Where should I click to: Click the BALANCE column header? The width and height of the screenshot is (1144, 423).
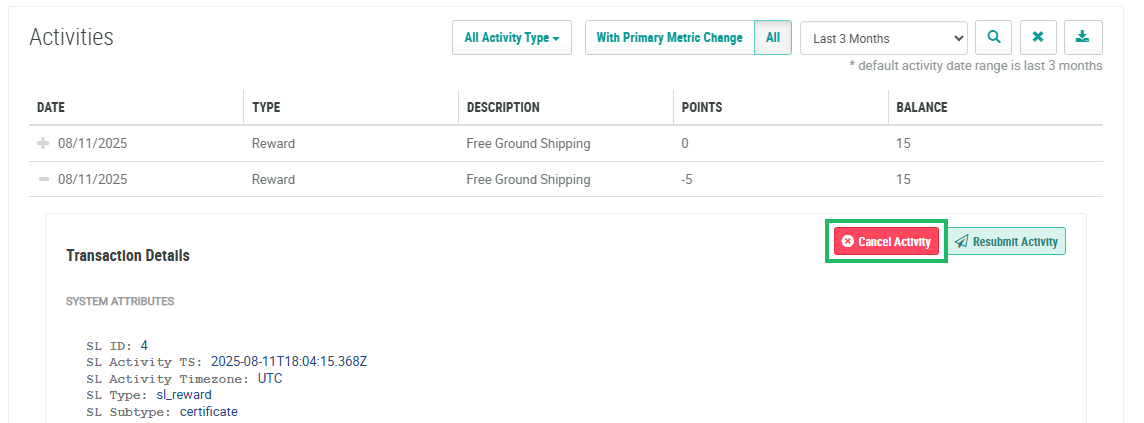coord(922,107)
